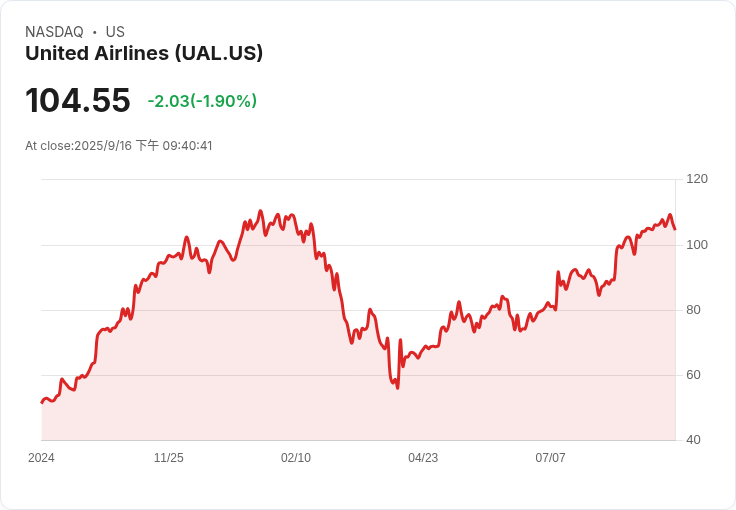Click the chart line's lowest dip near 56

(x=397, y=387)
